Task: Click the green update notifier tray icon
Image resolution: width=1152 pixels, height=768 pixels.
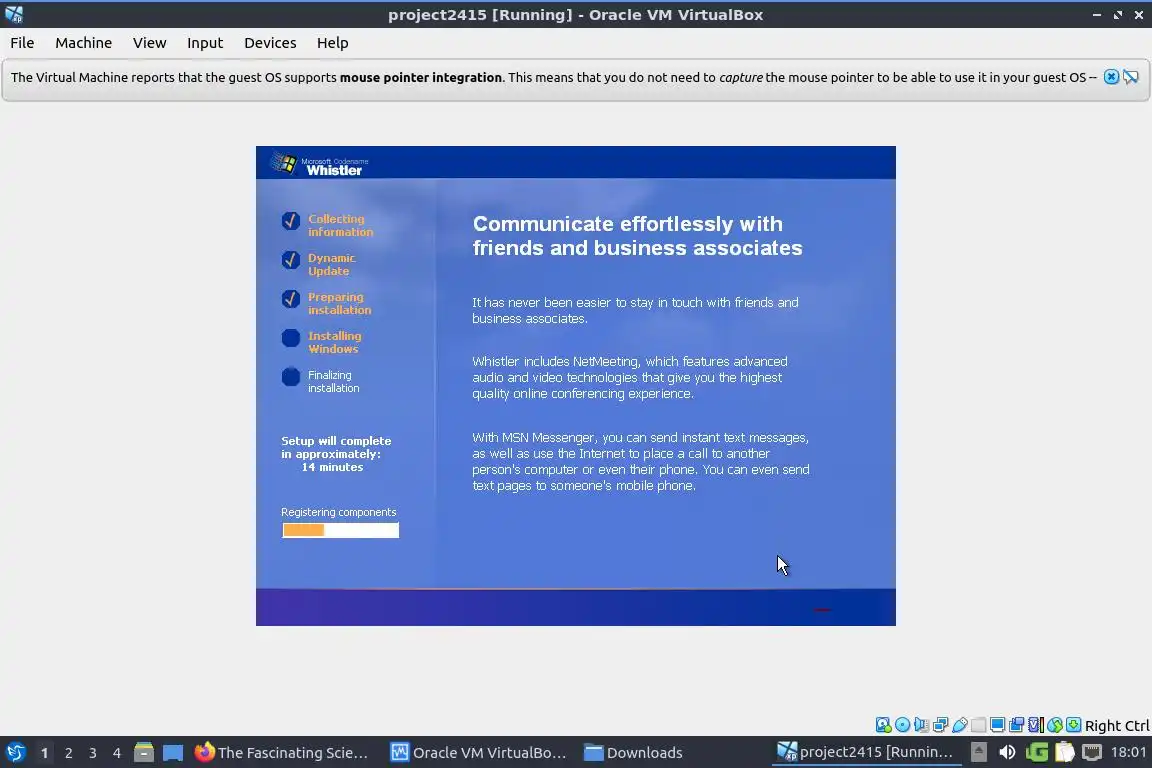Action: coord(1037,752)
